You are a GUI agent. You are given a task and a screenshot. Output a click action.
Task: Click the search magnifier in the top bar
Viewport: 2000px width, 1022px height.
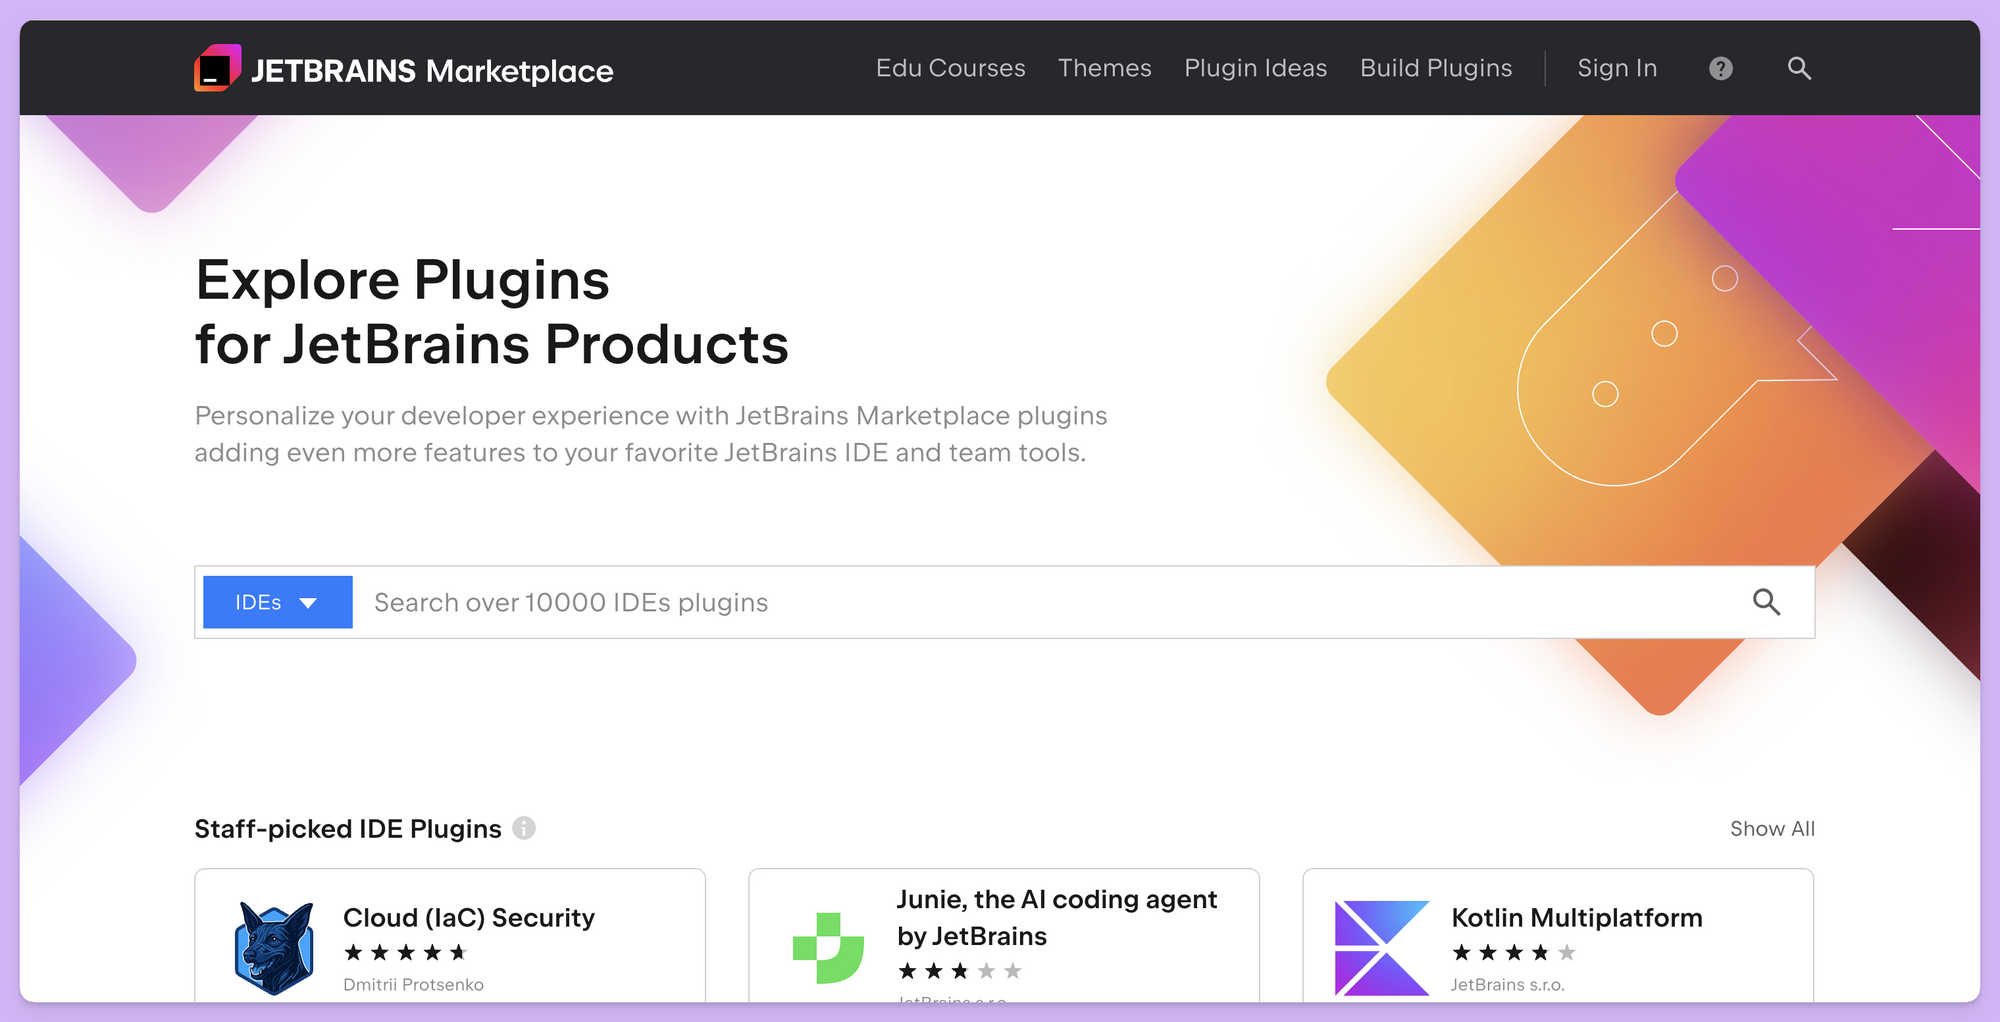point(1798,68)
